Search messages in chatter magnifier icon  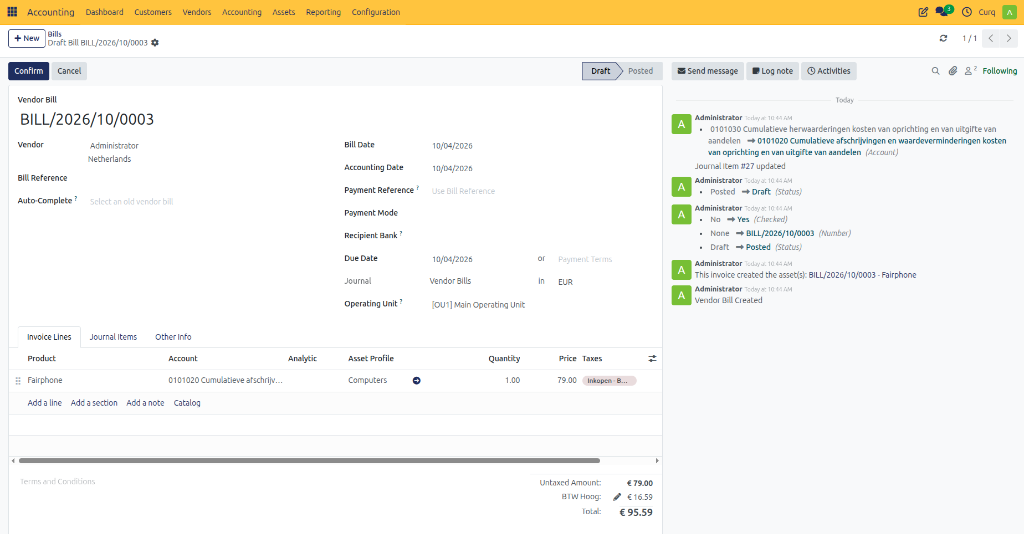(x=935, y=71)
